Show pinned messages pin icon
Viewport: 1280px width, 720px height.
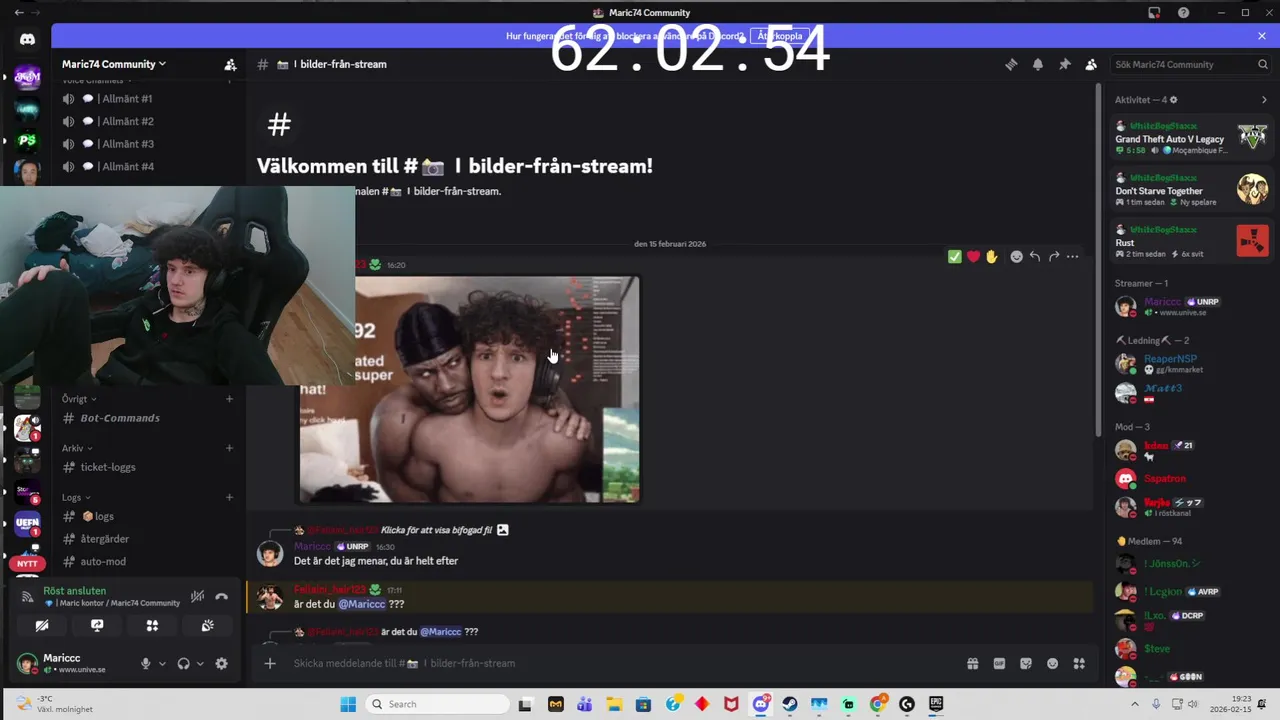[1064, 64]
